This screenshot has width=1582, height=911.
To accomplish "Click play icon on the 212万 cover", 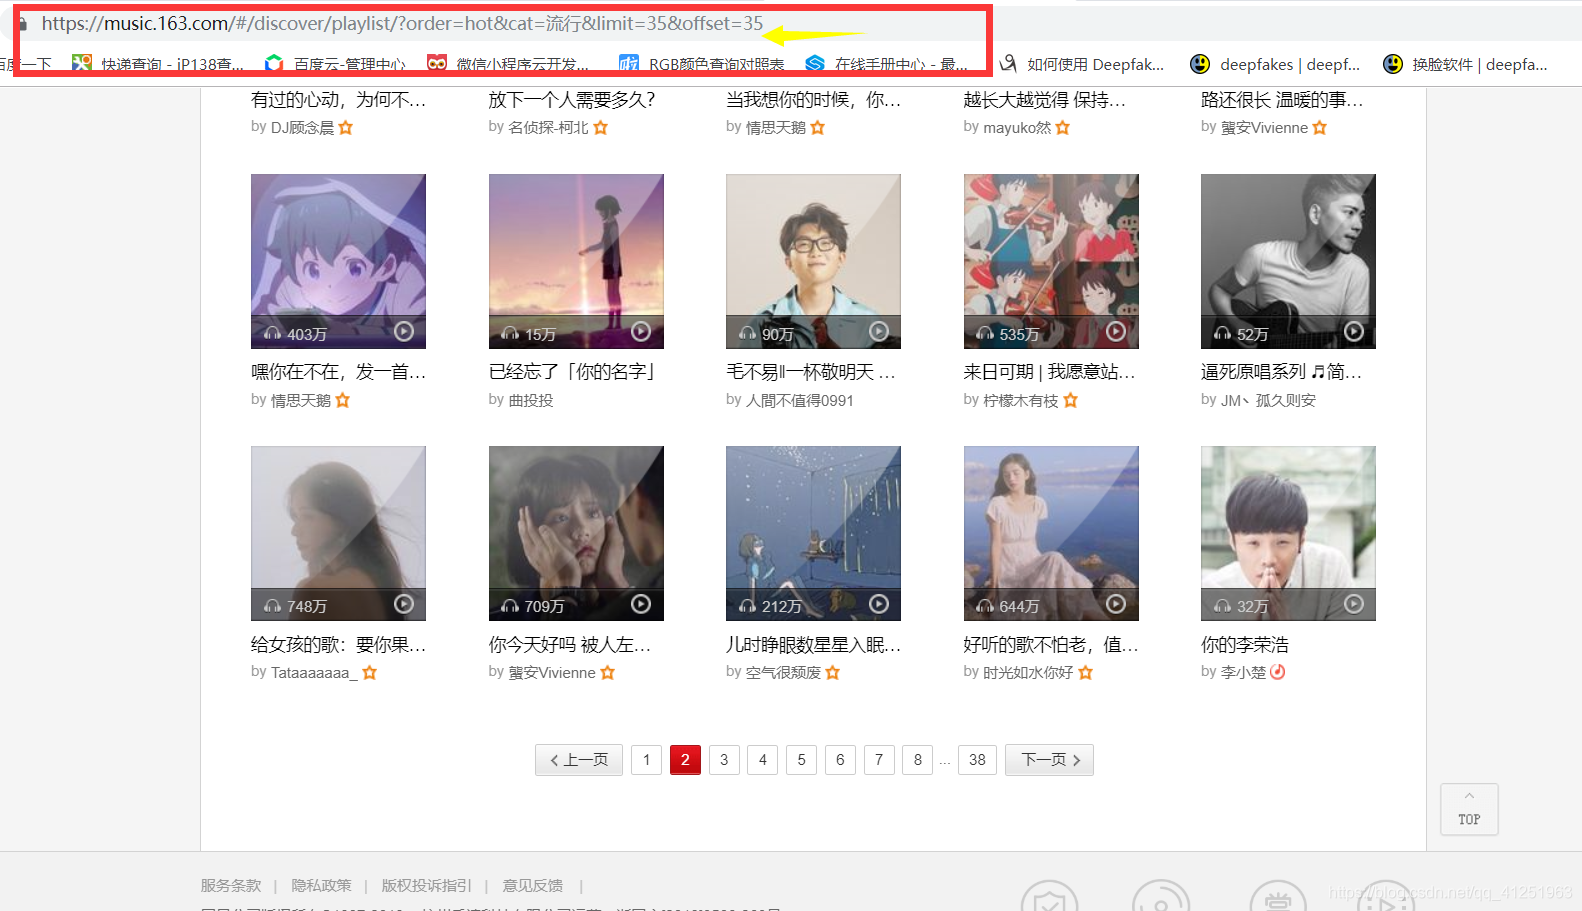I will point(879,603).
